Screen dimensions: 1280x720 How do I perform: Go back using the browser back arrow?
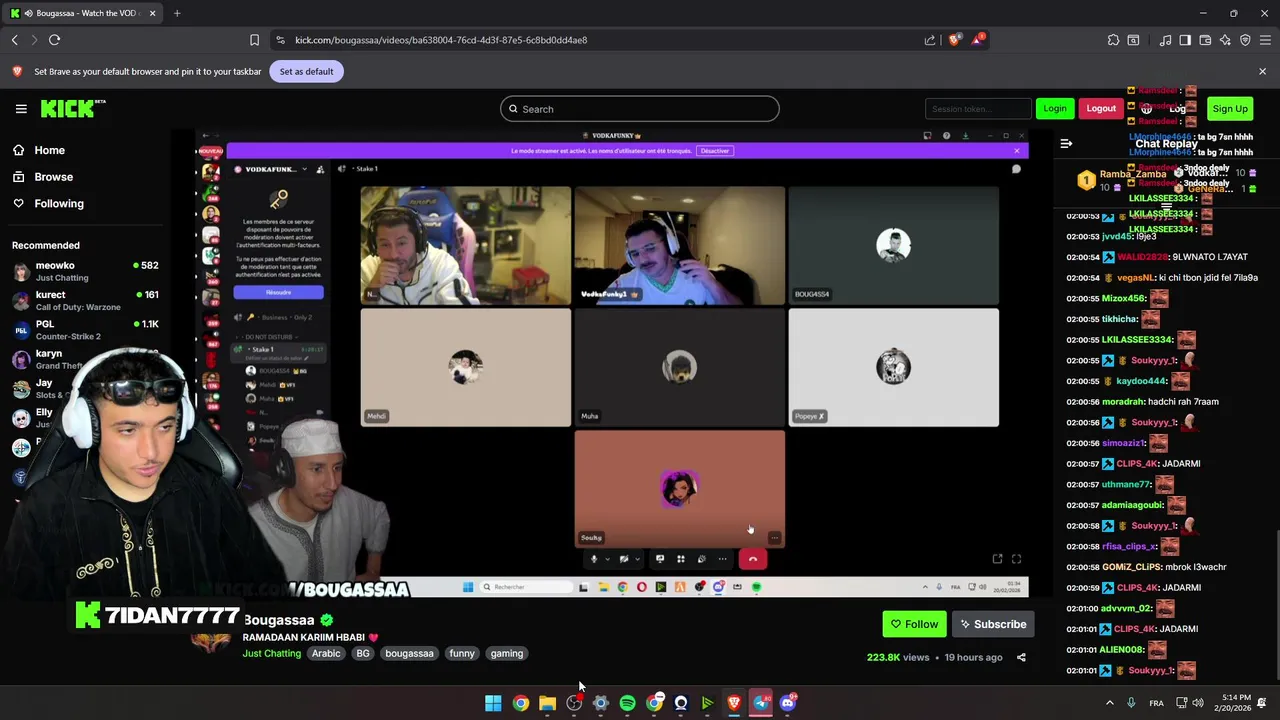[x=14, y=40]
